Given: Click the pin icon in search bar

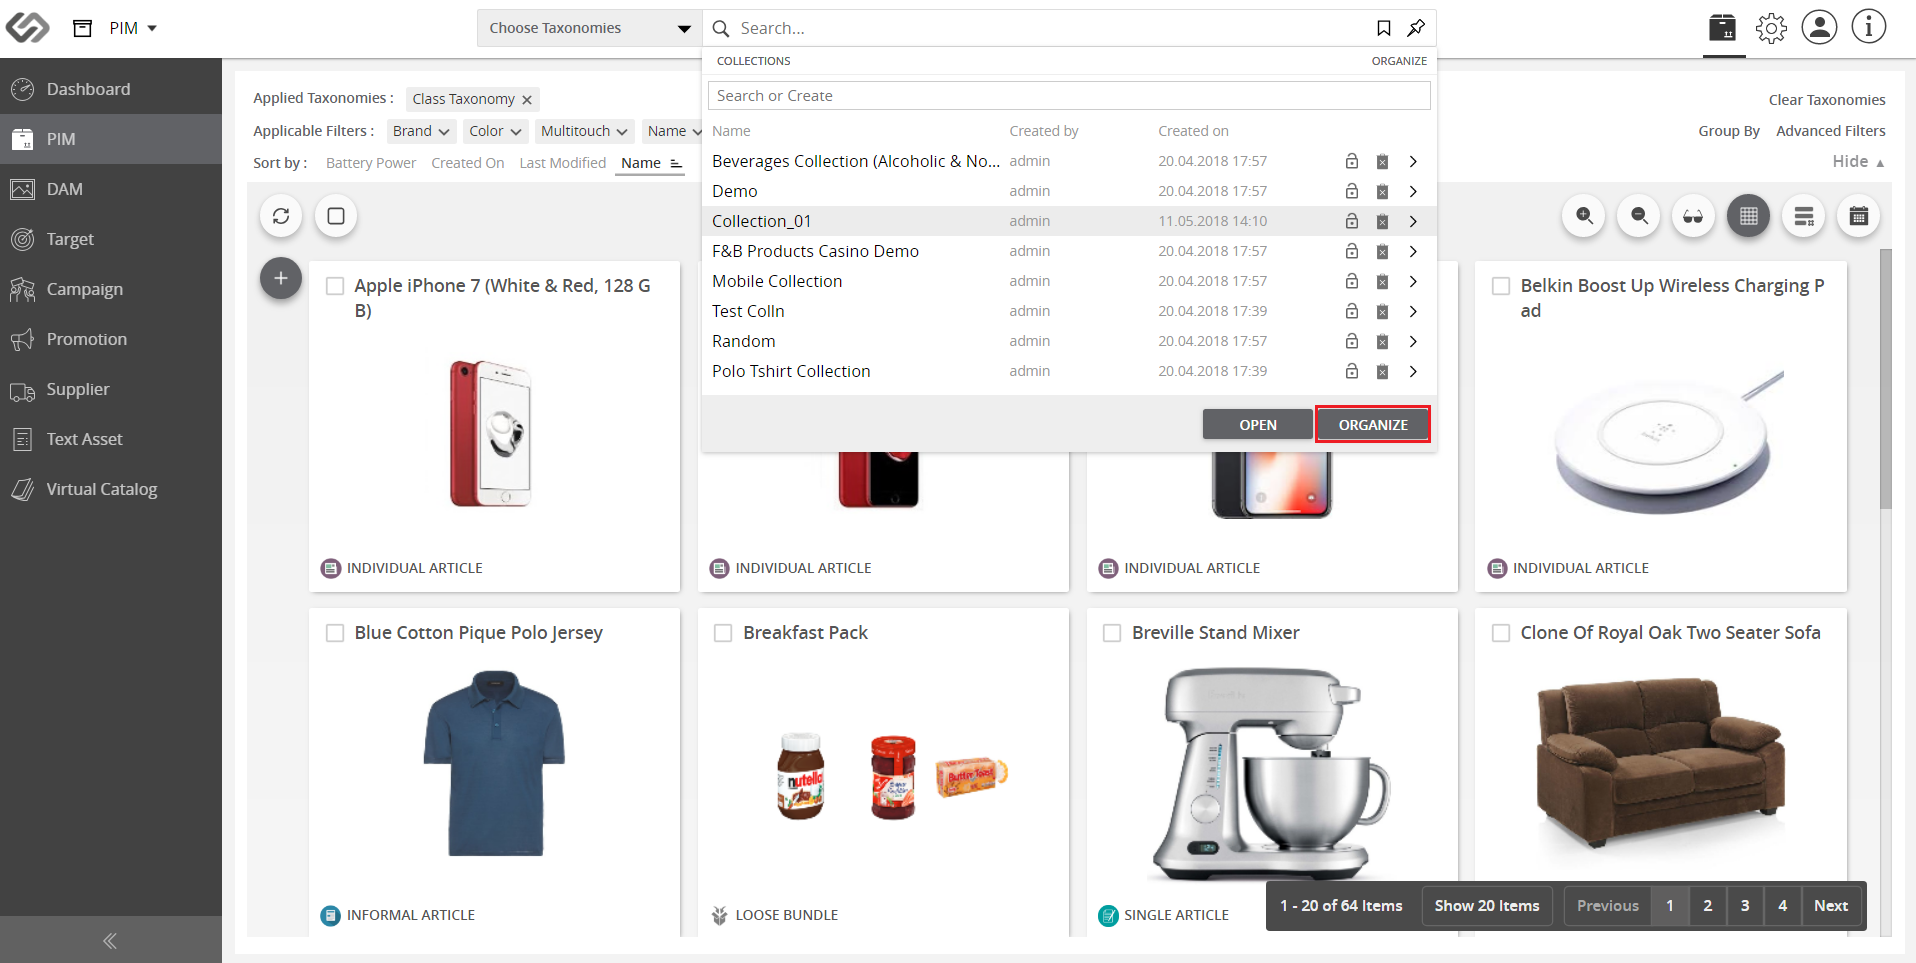Looking at the screenshot, I should pos(1416,28).
